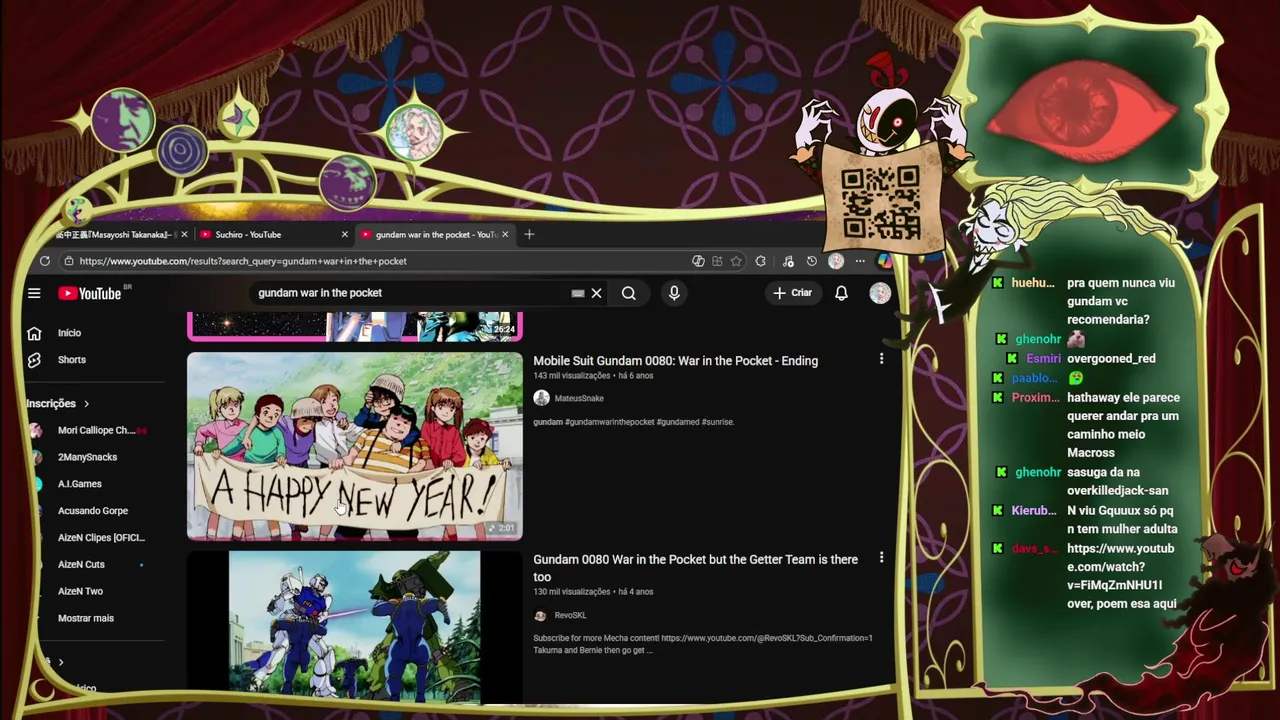Screen dimensions: 1280x720
Task: Open more options for War in the Pocket - Ending
Action: [881, 358]
